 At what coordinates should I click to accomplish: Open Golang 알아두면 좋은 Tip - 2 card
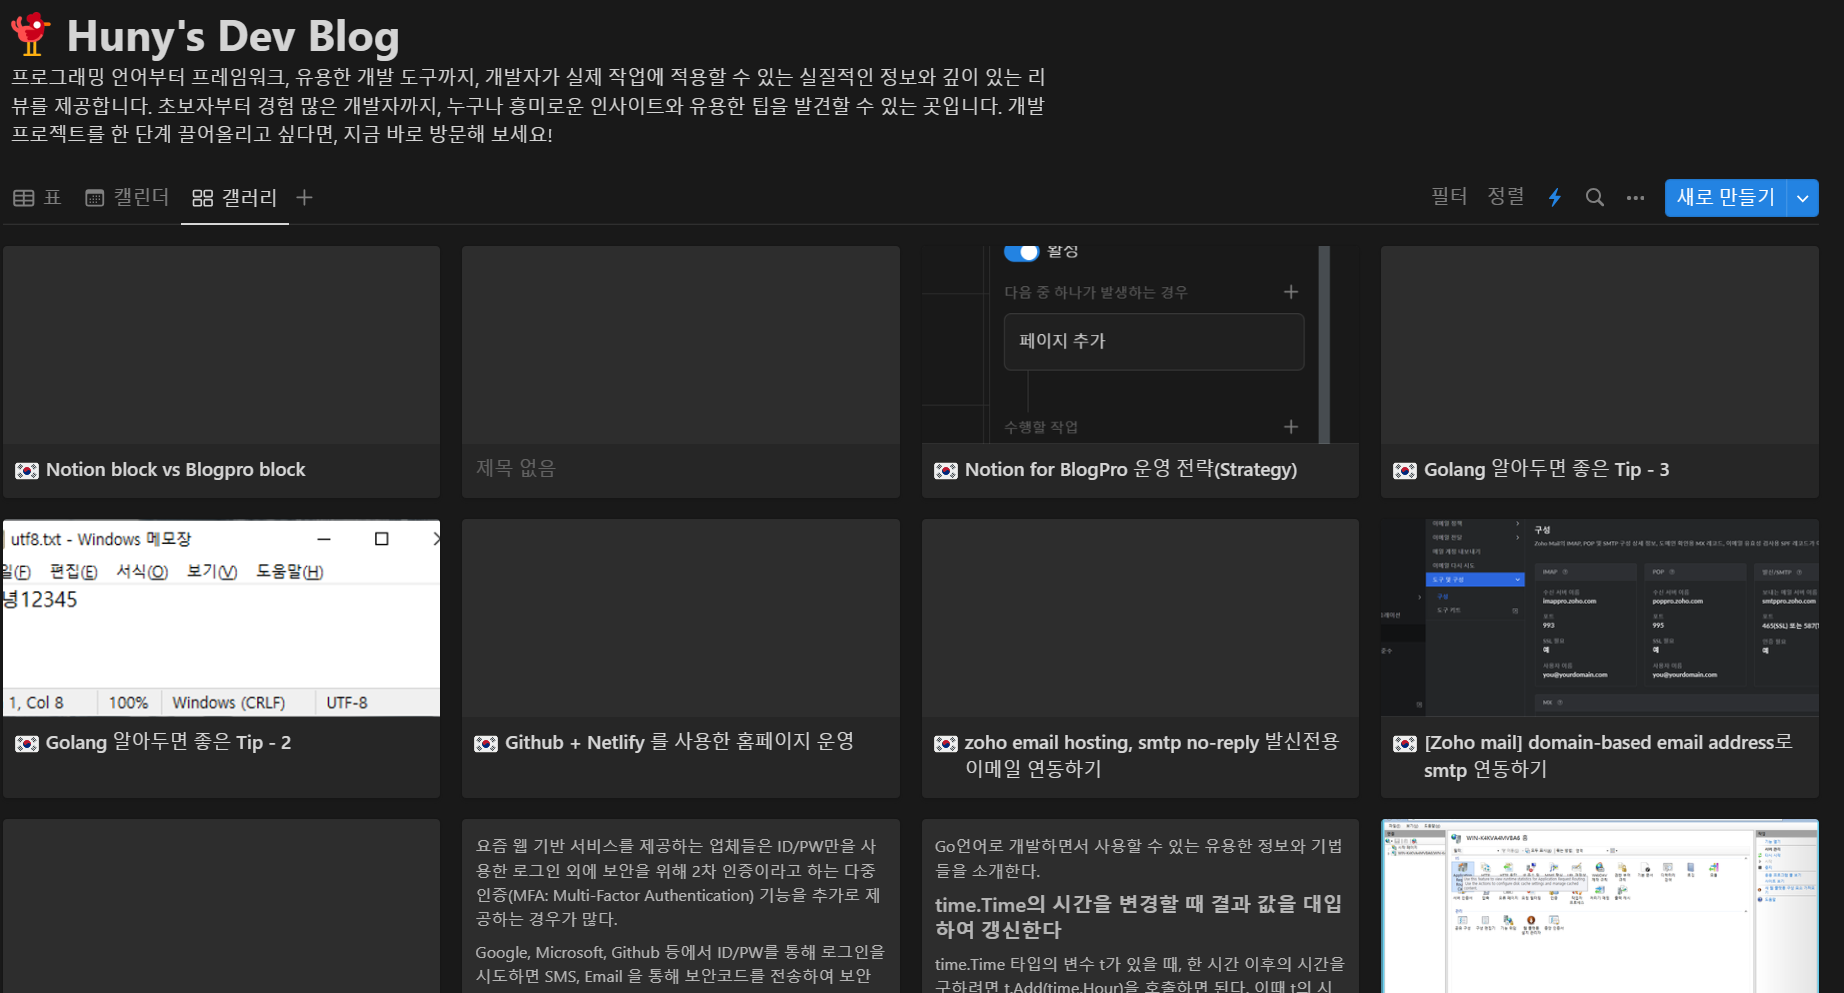pyautogui.click(x=221, y=658)
